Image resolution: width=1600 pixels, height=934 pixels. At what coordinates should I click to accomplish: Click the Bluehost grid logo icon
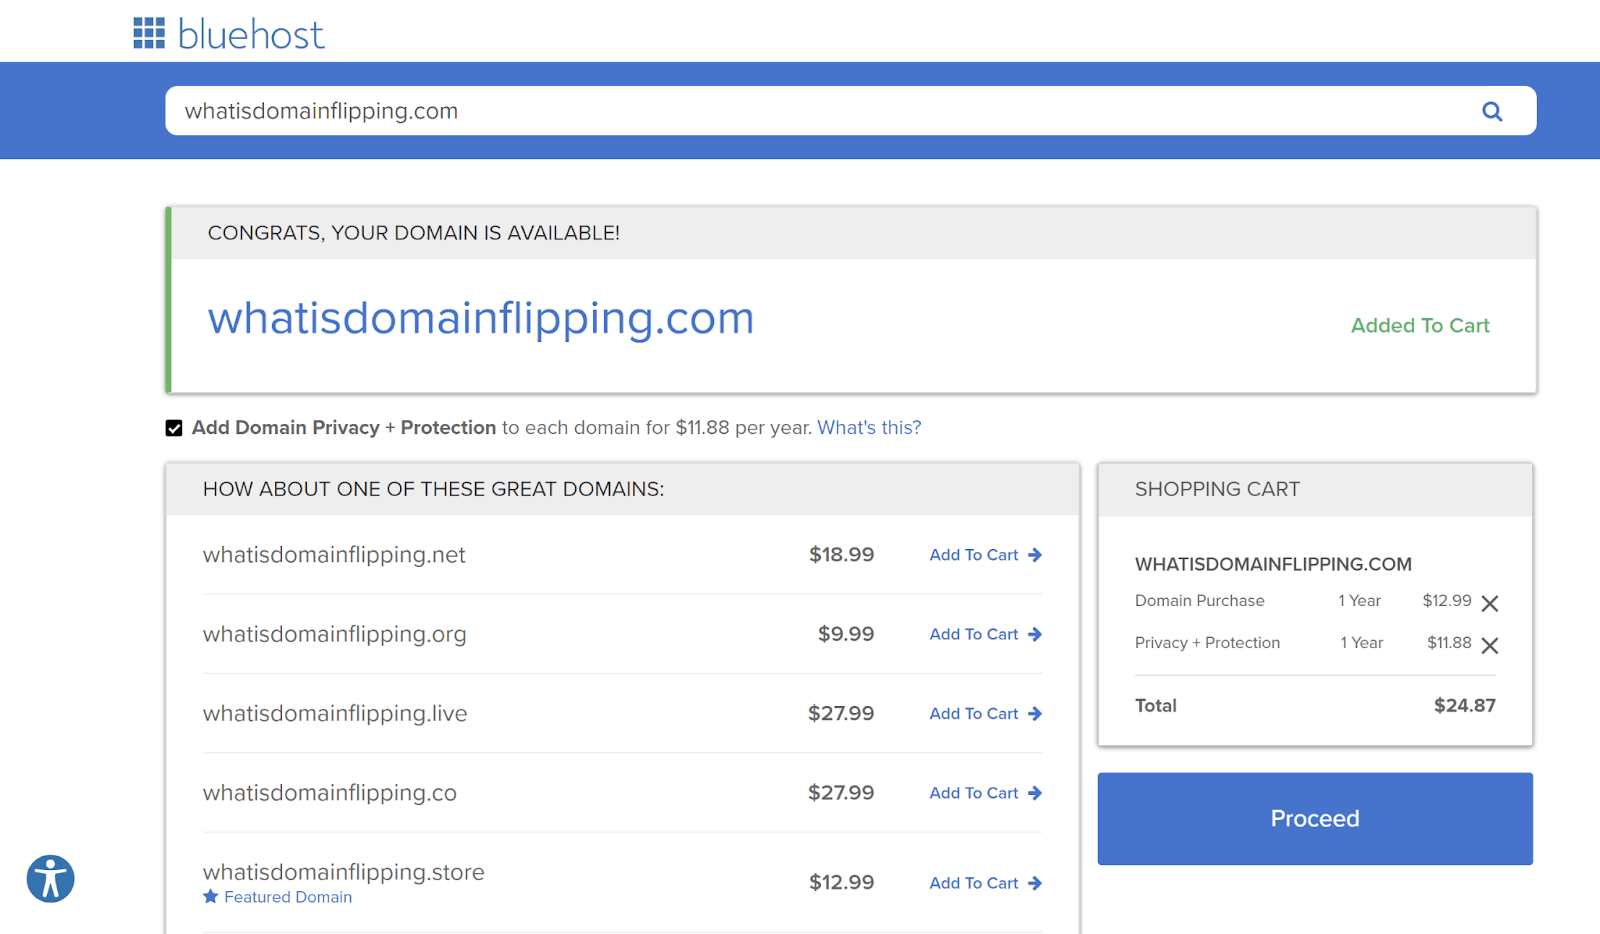pos(147,31)
